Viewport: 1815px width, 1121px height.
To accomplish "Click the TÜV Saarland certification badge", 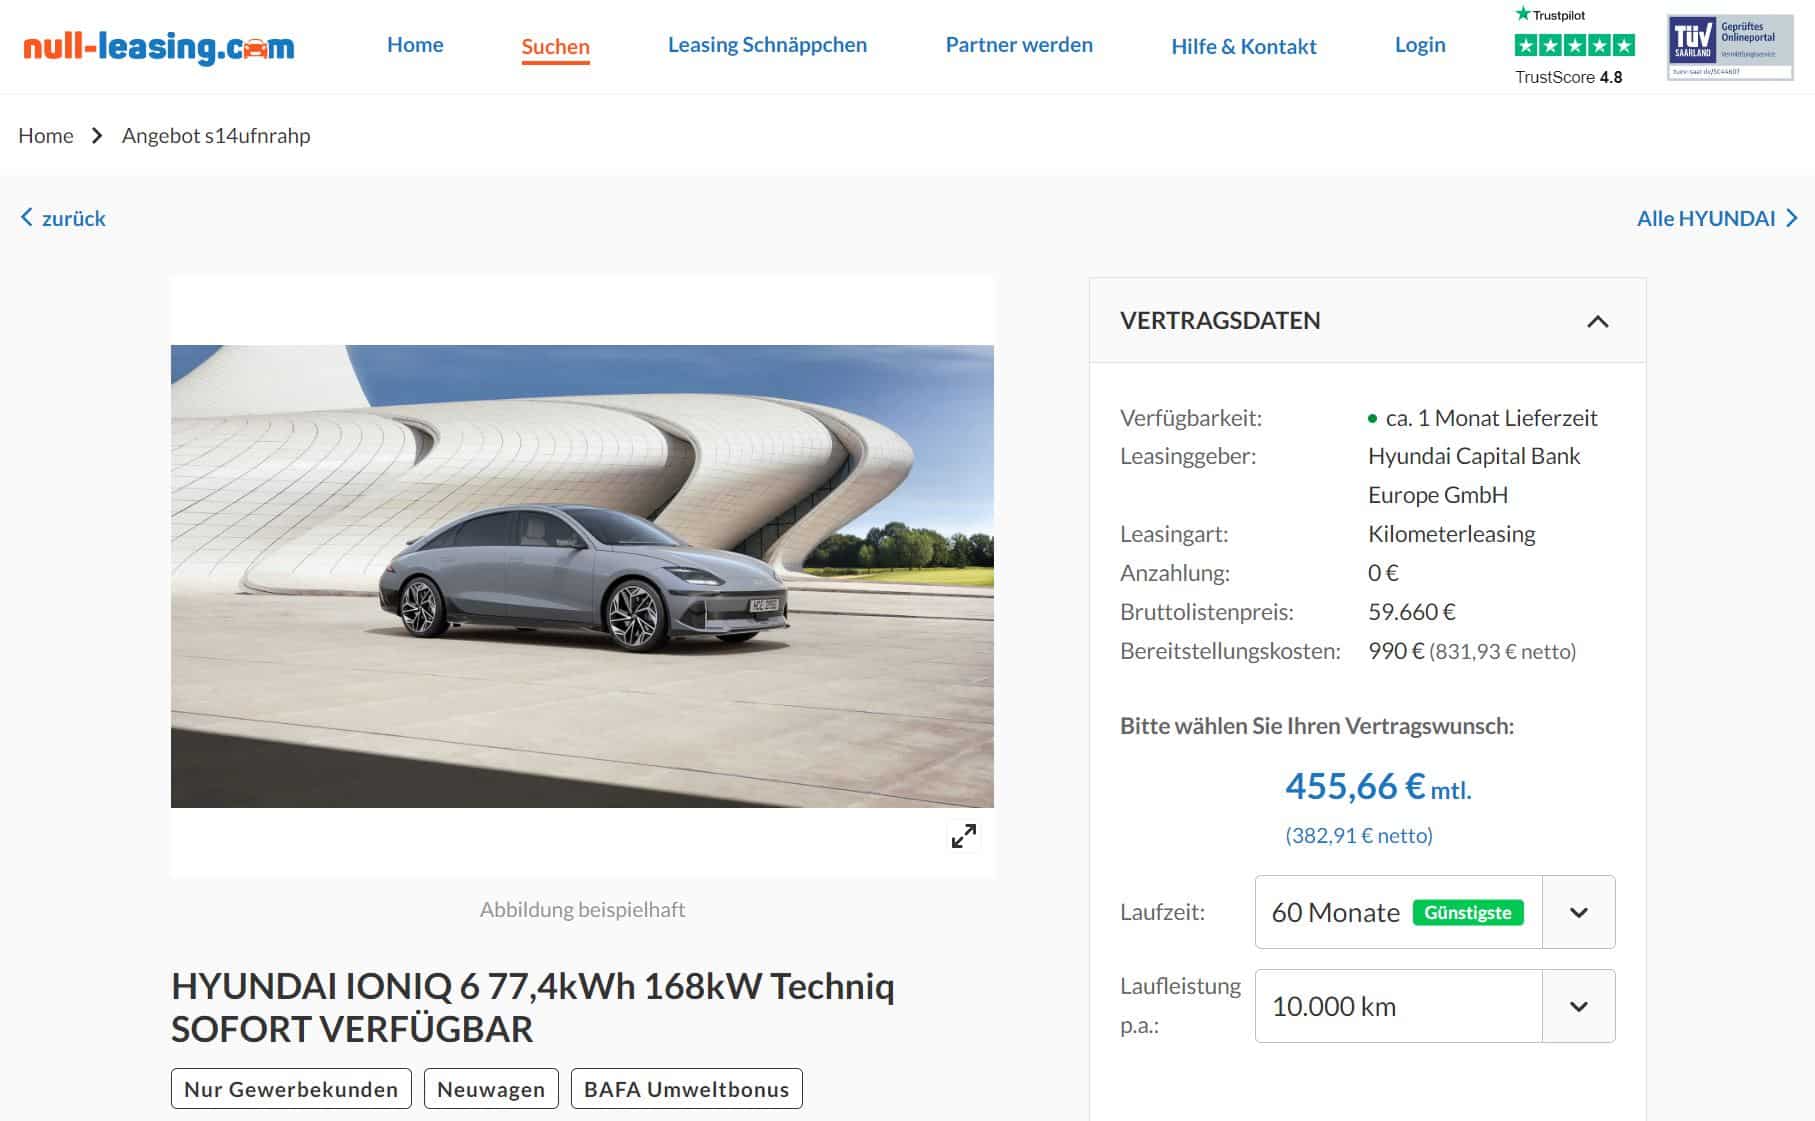I will (x=1730, y=47).
